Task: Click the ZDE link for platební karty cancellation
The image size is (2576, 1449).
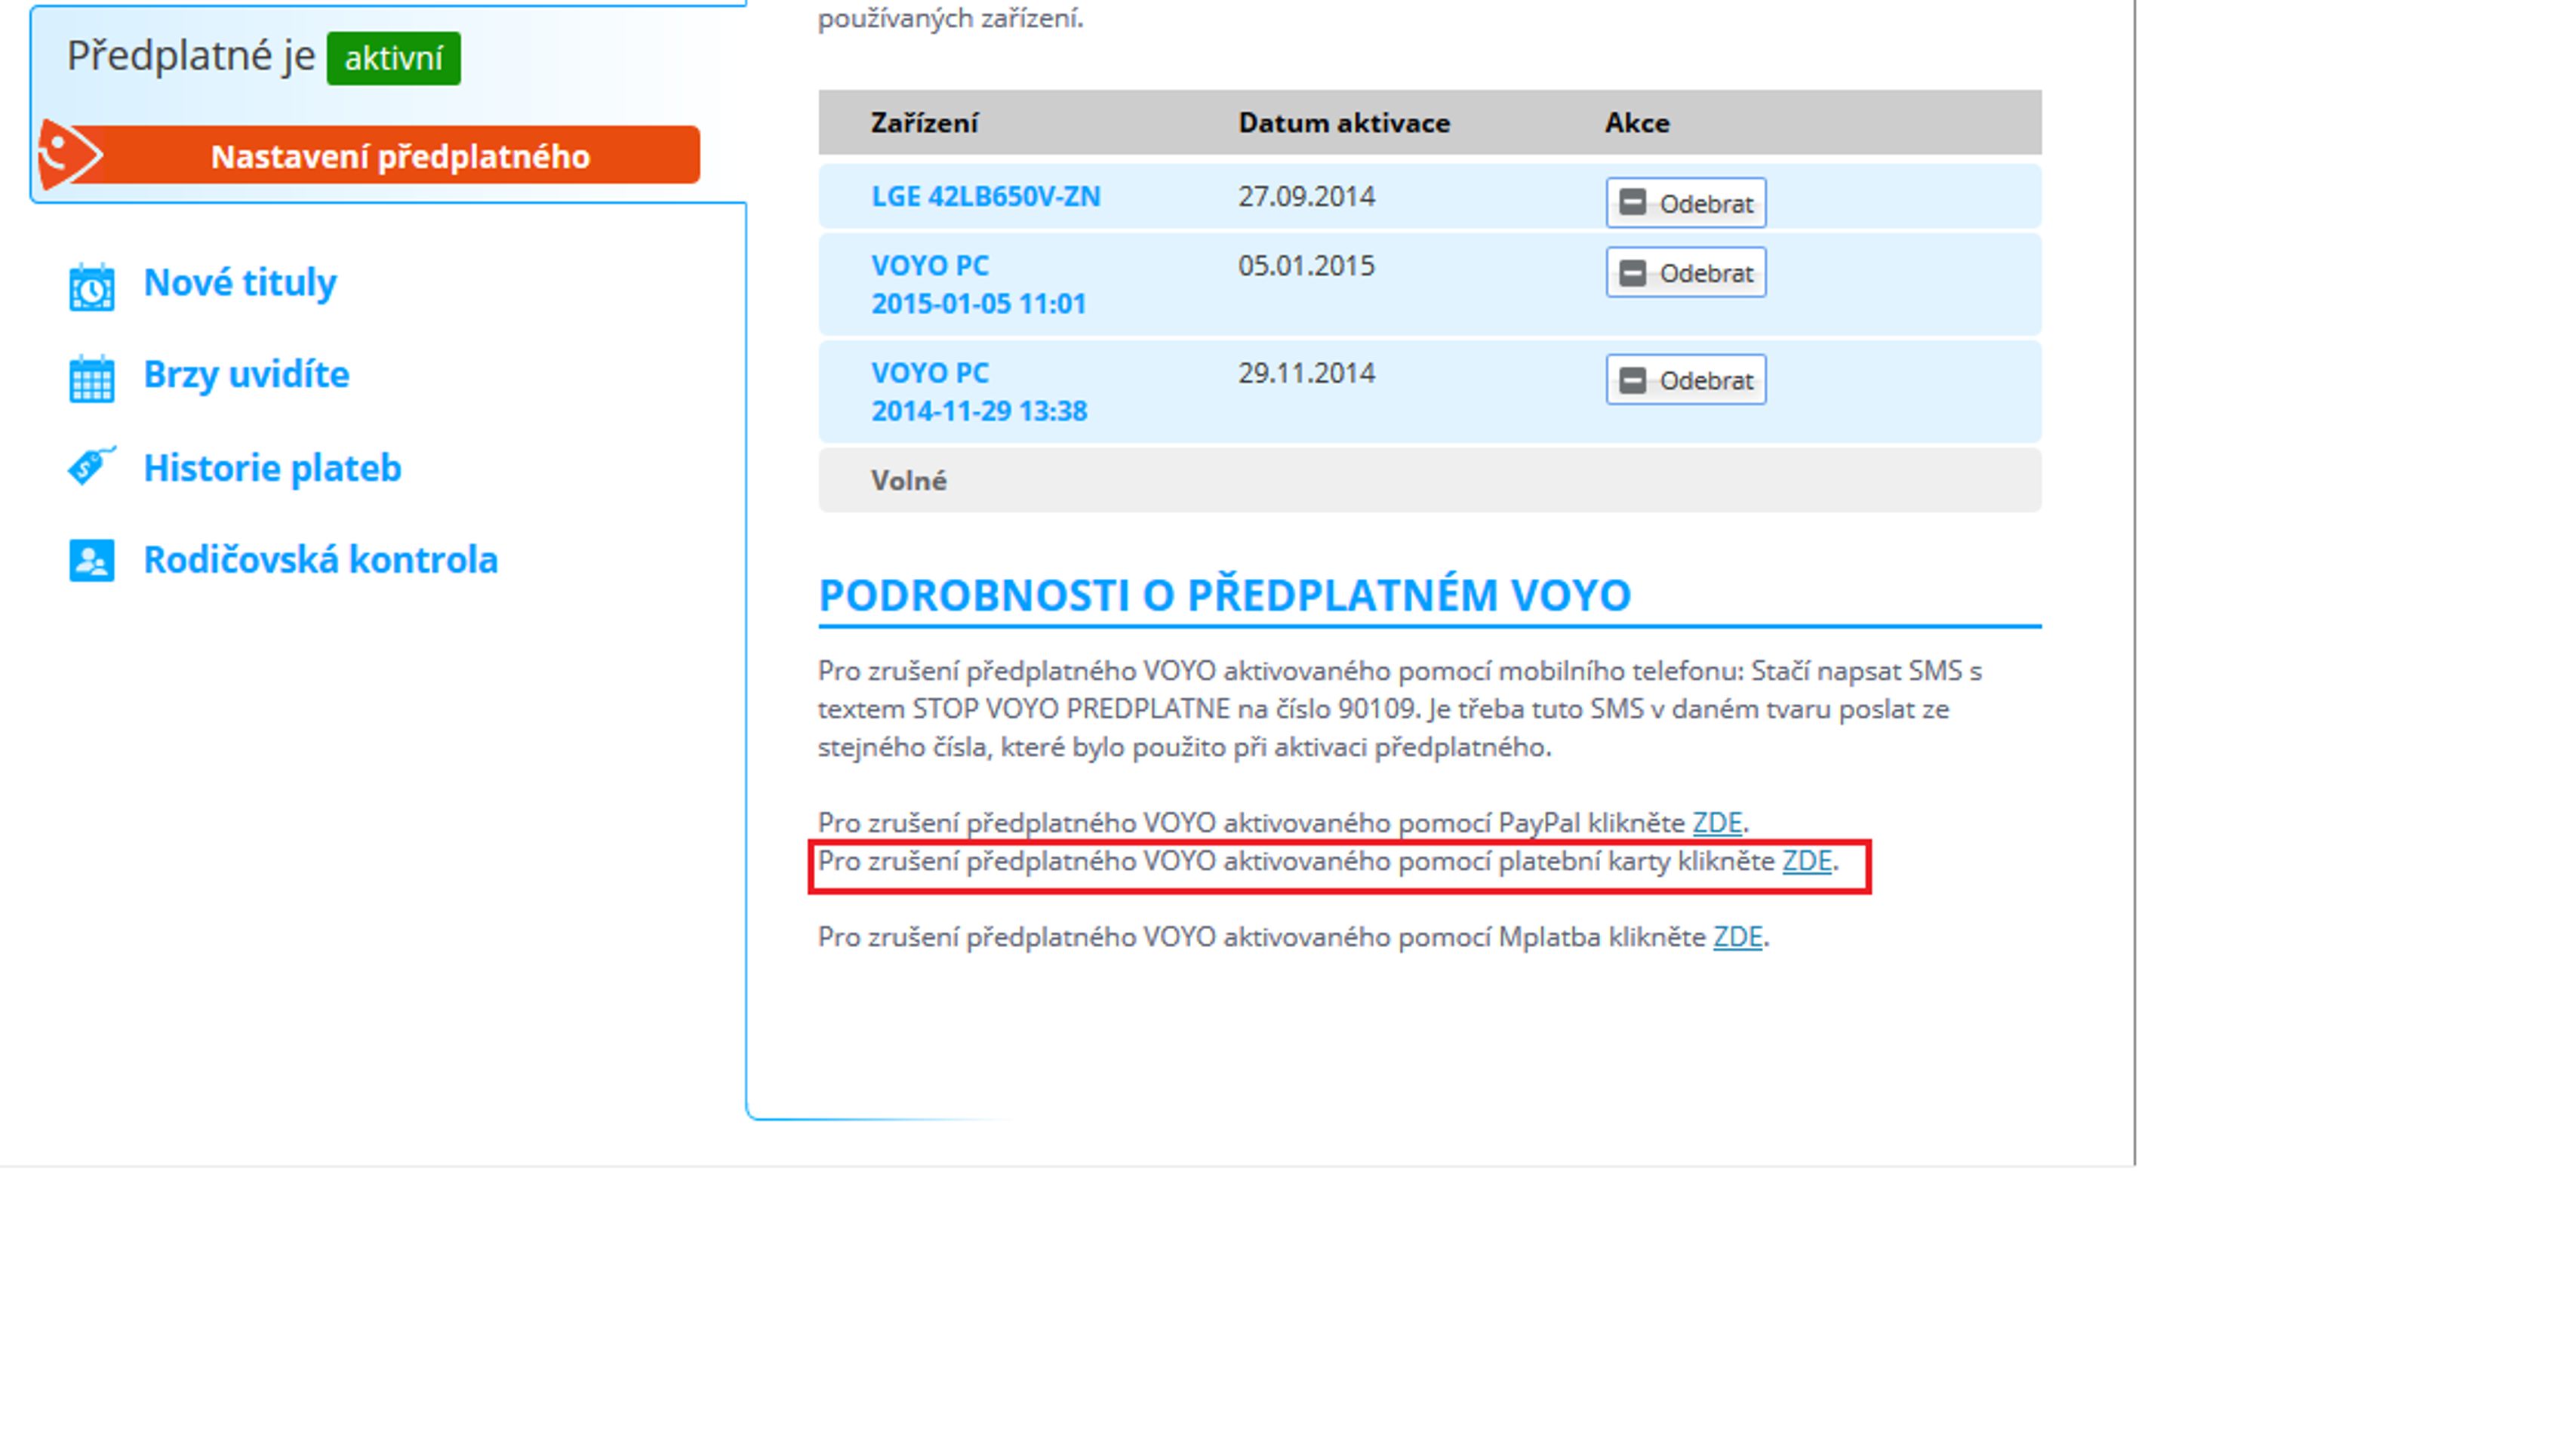Action: point(1807,861)
